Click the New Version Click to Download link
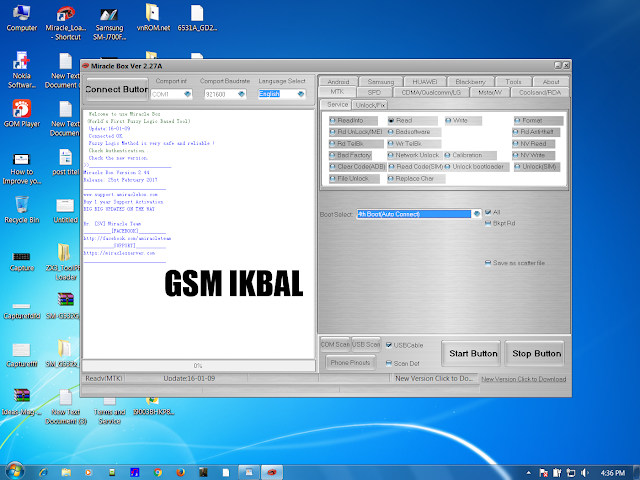 point(523,379)
